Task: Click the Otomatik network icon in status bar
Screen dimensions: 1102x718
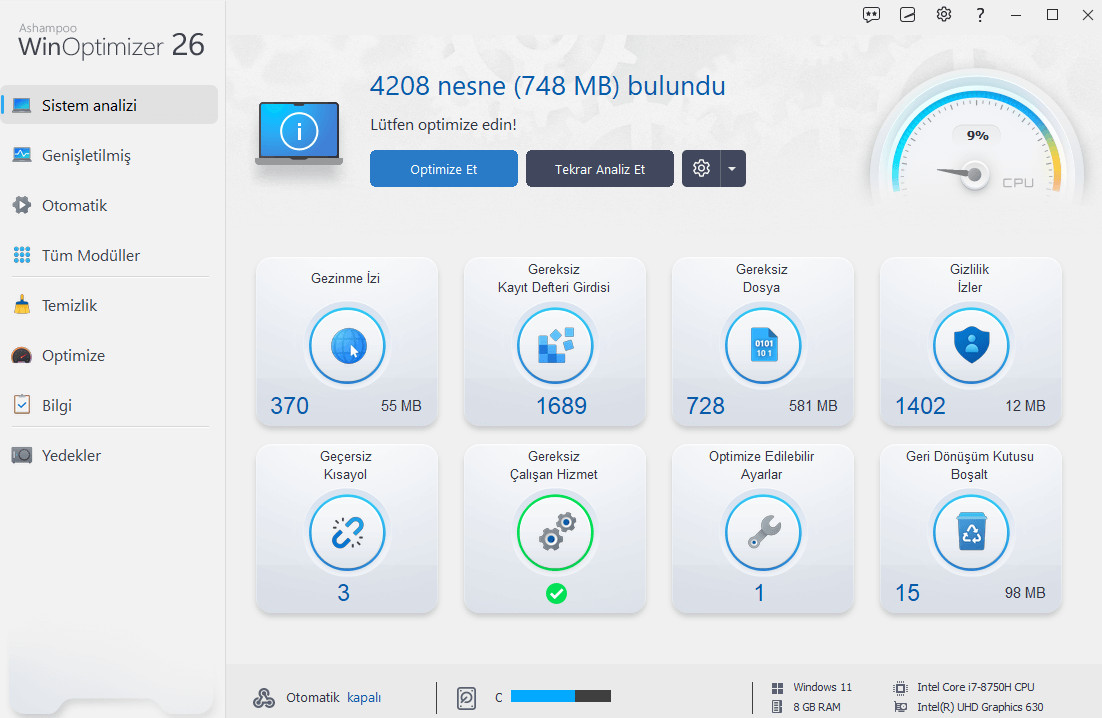Action: point(264,698)
